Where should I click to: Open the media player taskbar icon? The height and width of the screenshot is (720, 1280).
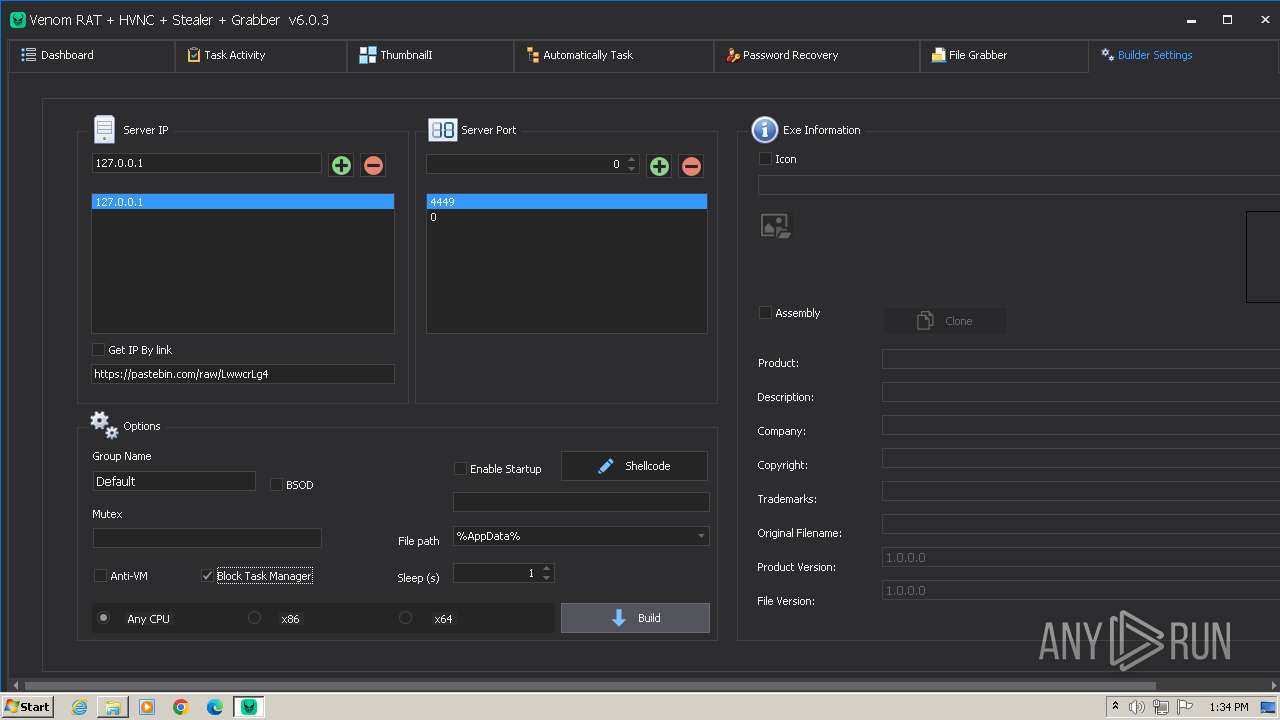(x=147, y=707)
